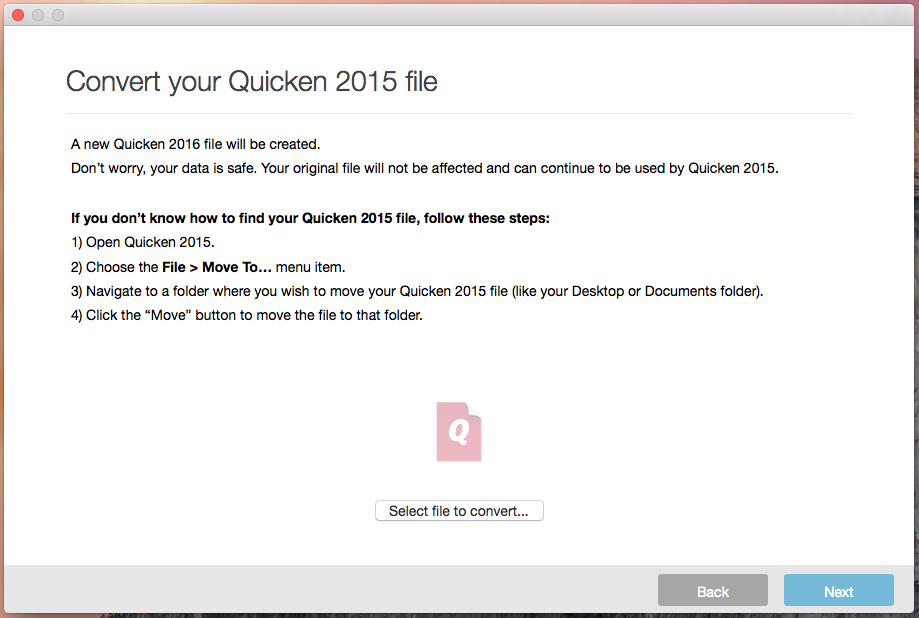919x618 pixels.
Task: Click the empty window title bar
Action: pyautogui.click(x=460, y=15)
